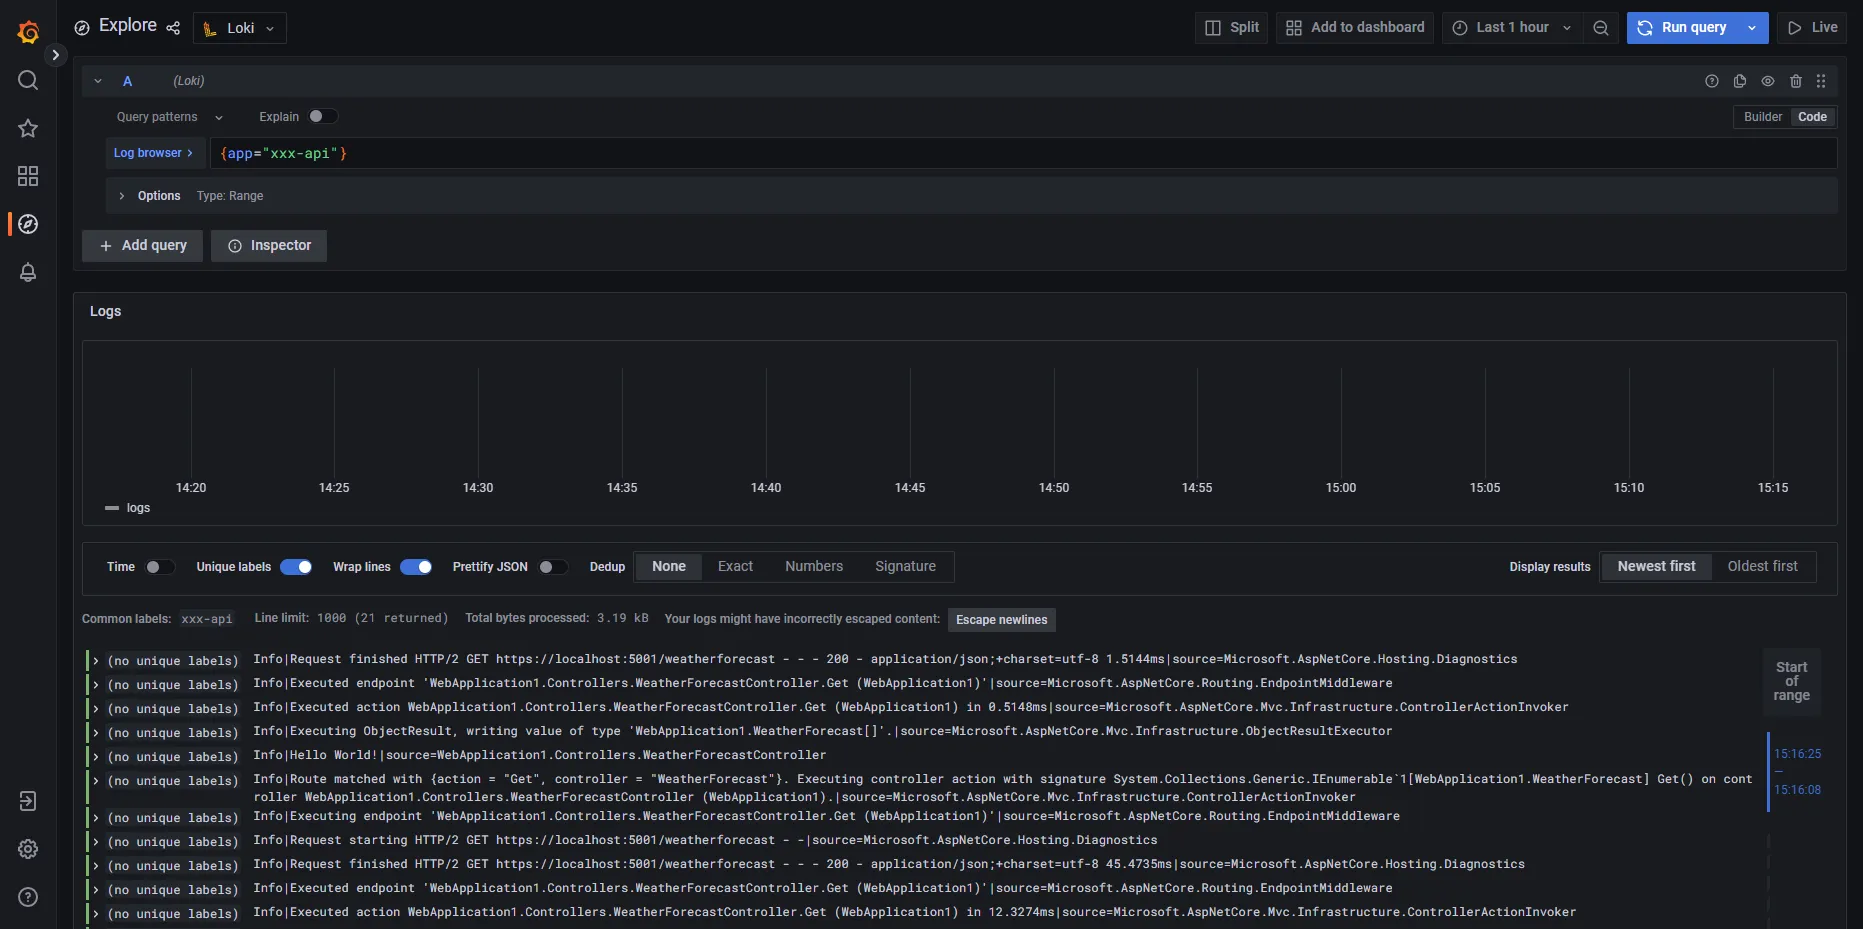This screenshot has width=1863, height=929.
Task: Click the zoom out time range icon
Action: [1600, 28]
